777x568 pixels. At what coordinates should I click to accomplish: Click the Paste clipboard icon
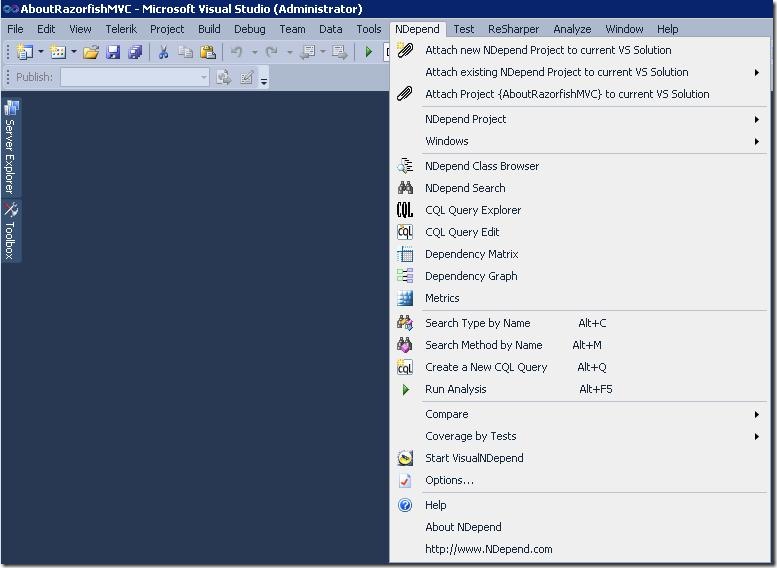tap(208, 52)
